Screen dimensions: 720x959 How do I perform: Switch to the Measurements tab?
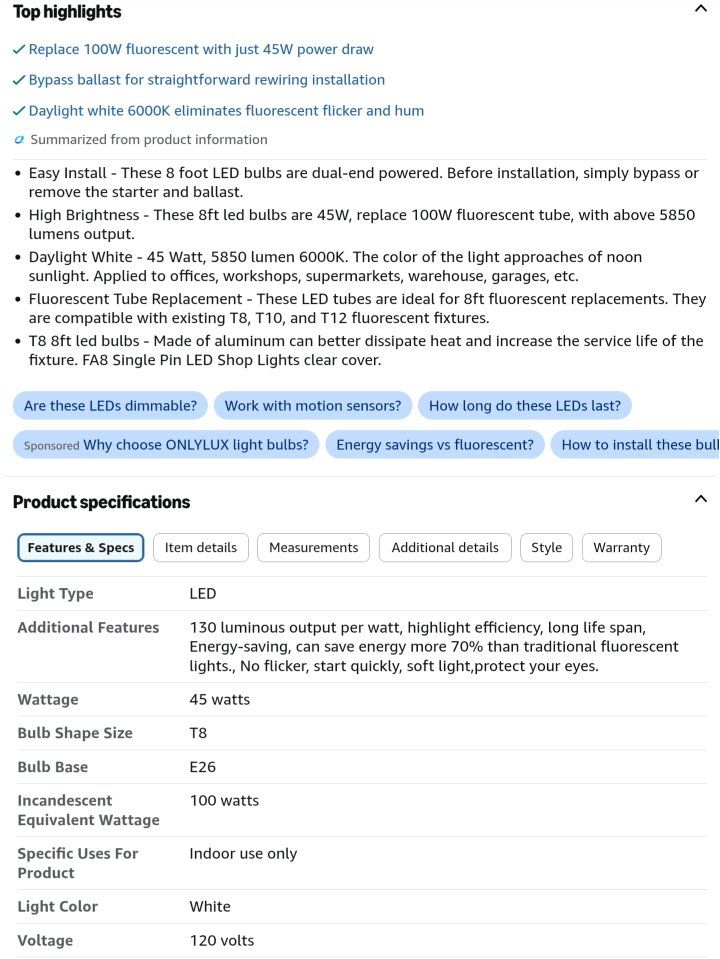(x=313, y=547)
